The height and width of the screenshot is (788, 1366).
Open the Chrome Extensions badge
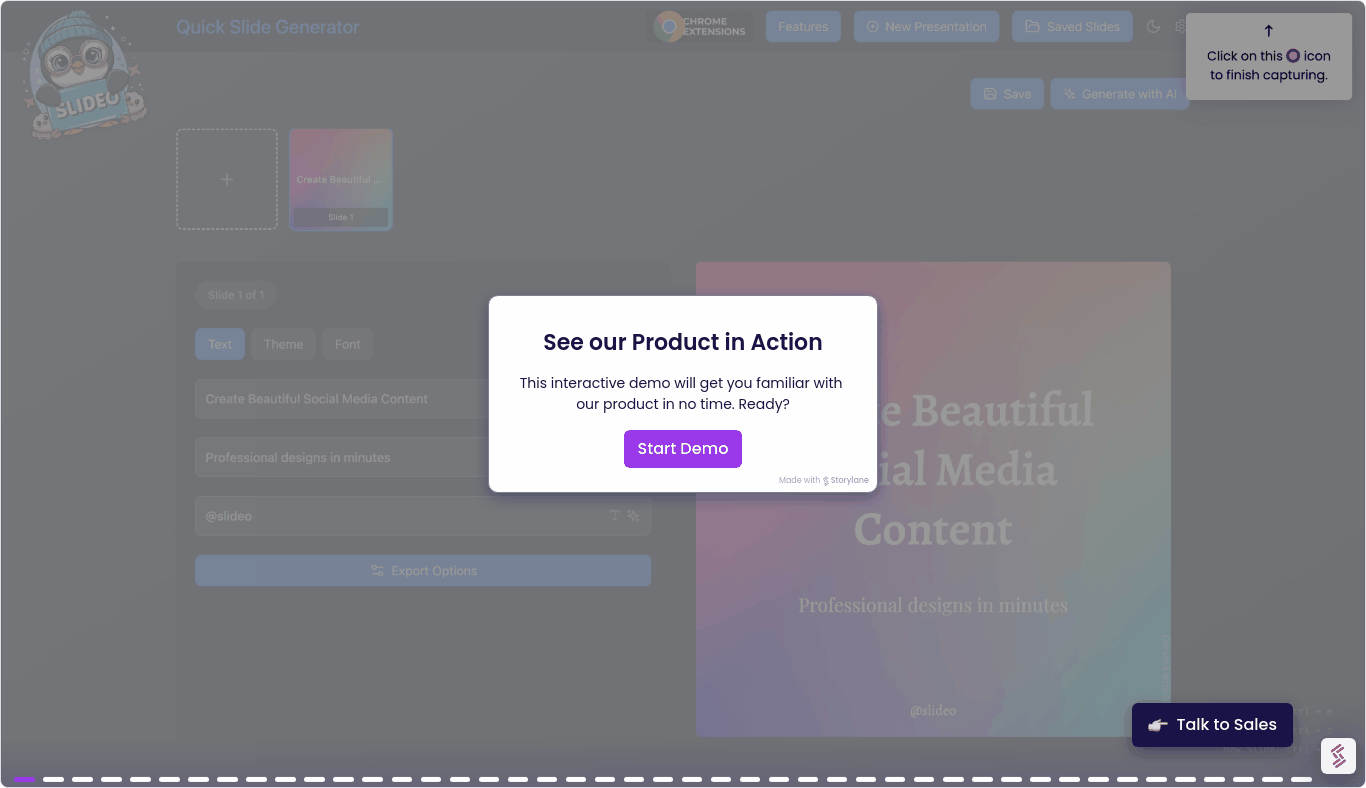click(x=701, y=27)
